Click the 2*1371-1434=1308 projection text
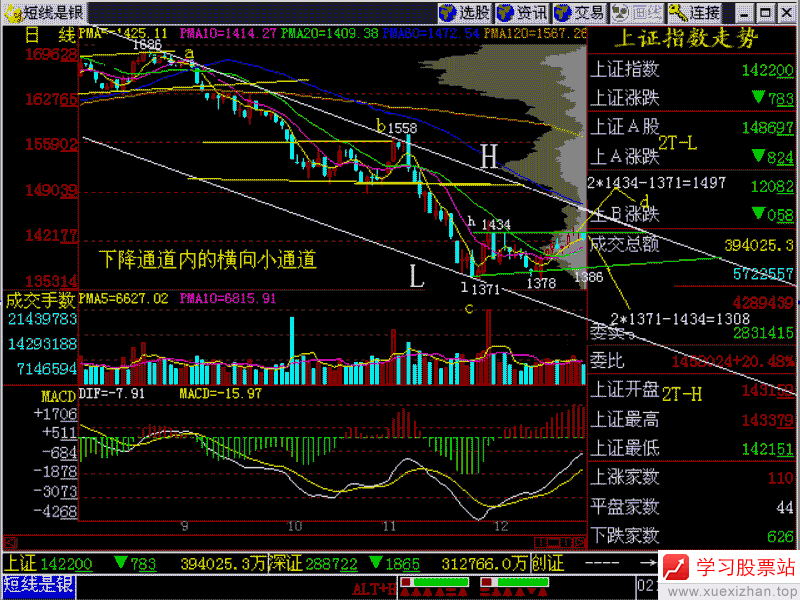 coord(681,319)
